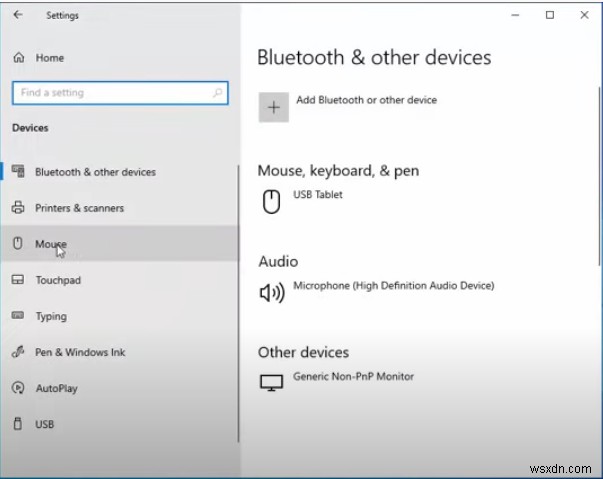Click the sidebar vertical scrollbar
603x479 pixels.
[238, 300]
